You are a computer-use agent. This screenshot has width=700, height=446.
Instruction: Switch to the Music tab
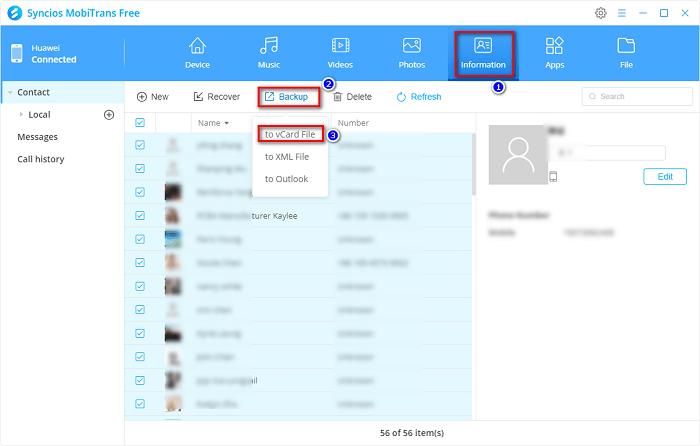coord(269,53)
